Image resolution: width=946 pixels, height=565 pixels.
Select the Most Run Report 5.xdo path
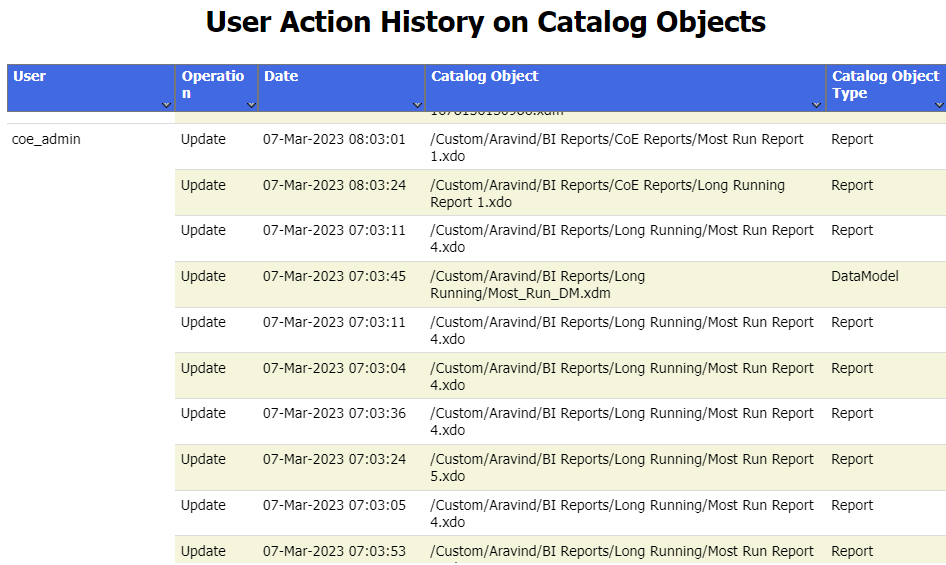pyautogui.click(x=621, y=467)
